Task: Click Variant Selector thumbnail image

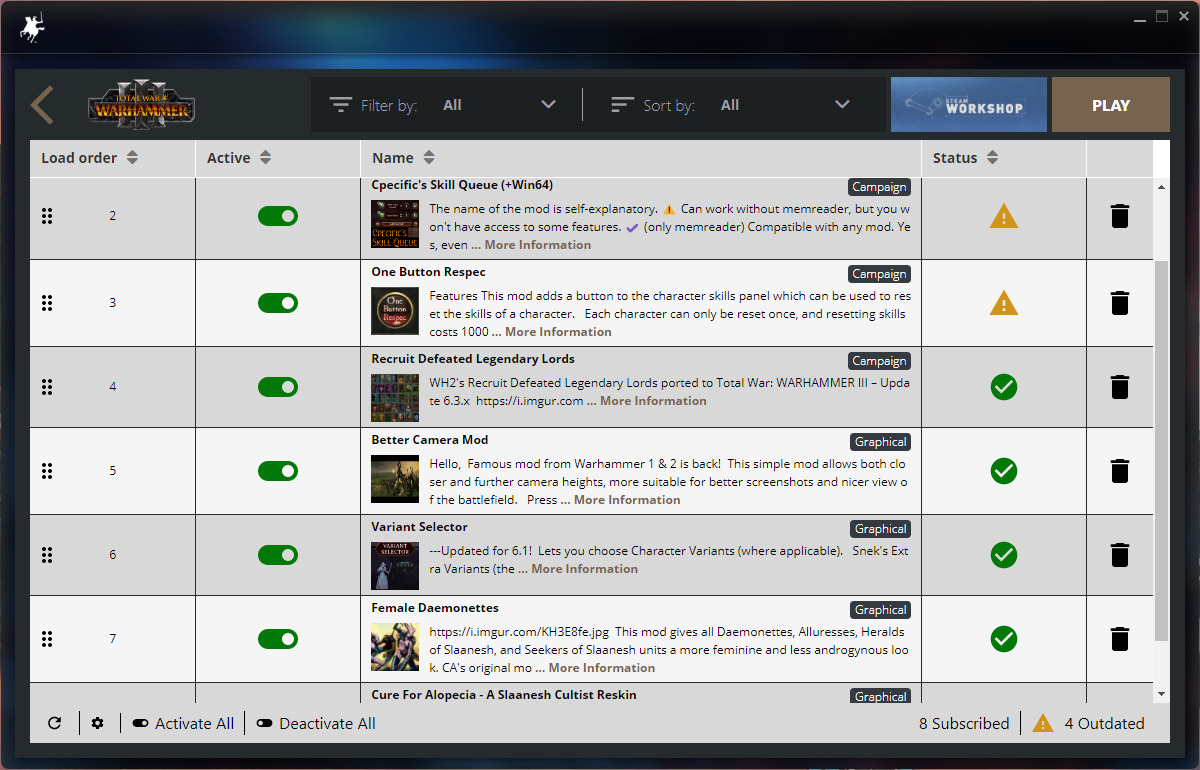Action: pyautogui.click(x=395, y=566)
